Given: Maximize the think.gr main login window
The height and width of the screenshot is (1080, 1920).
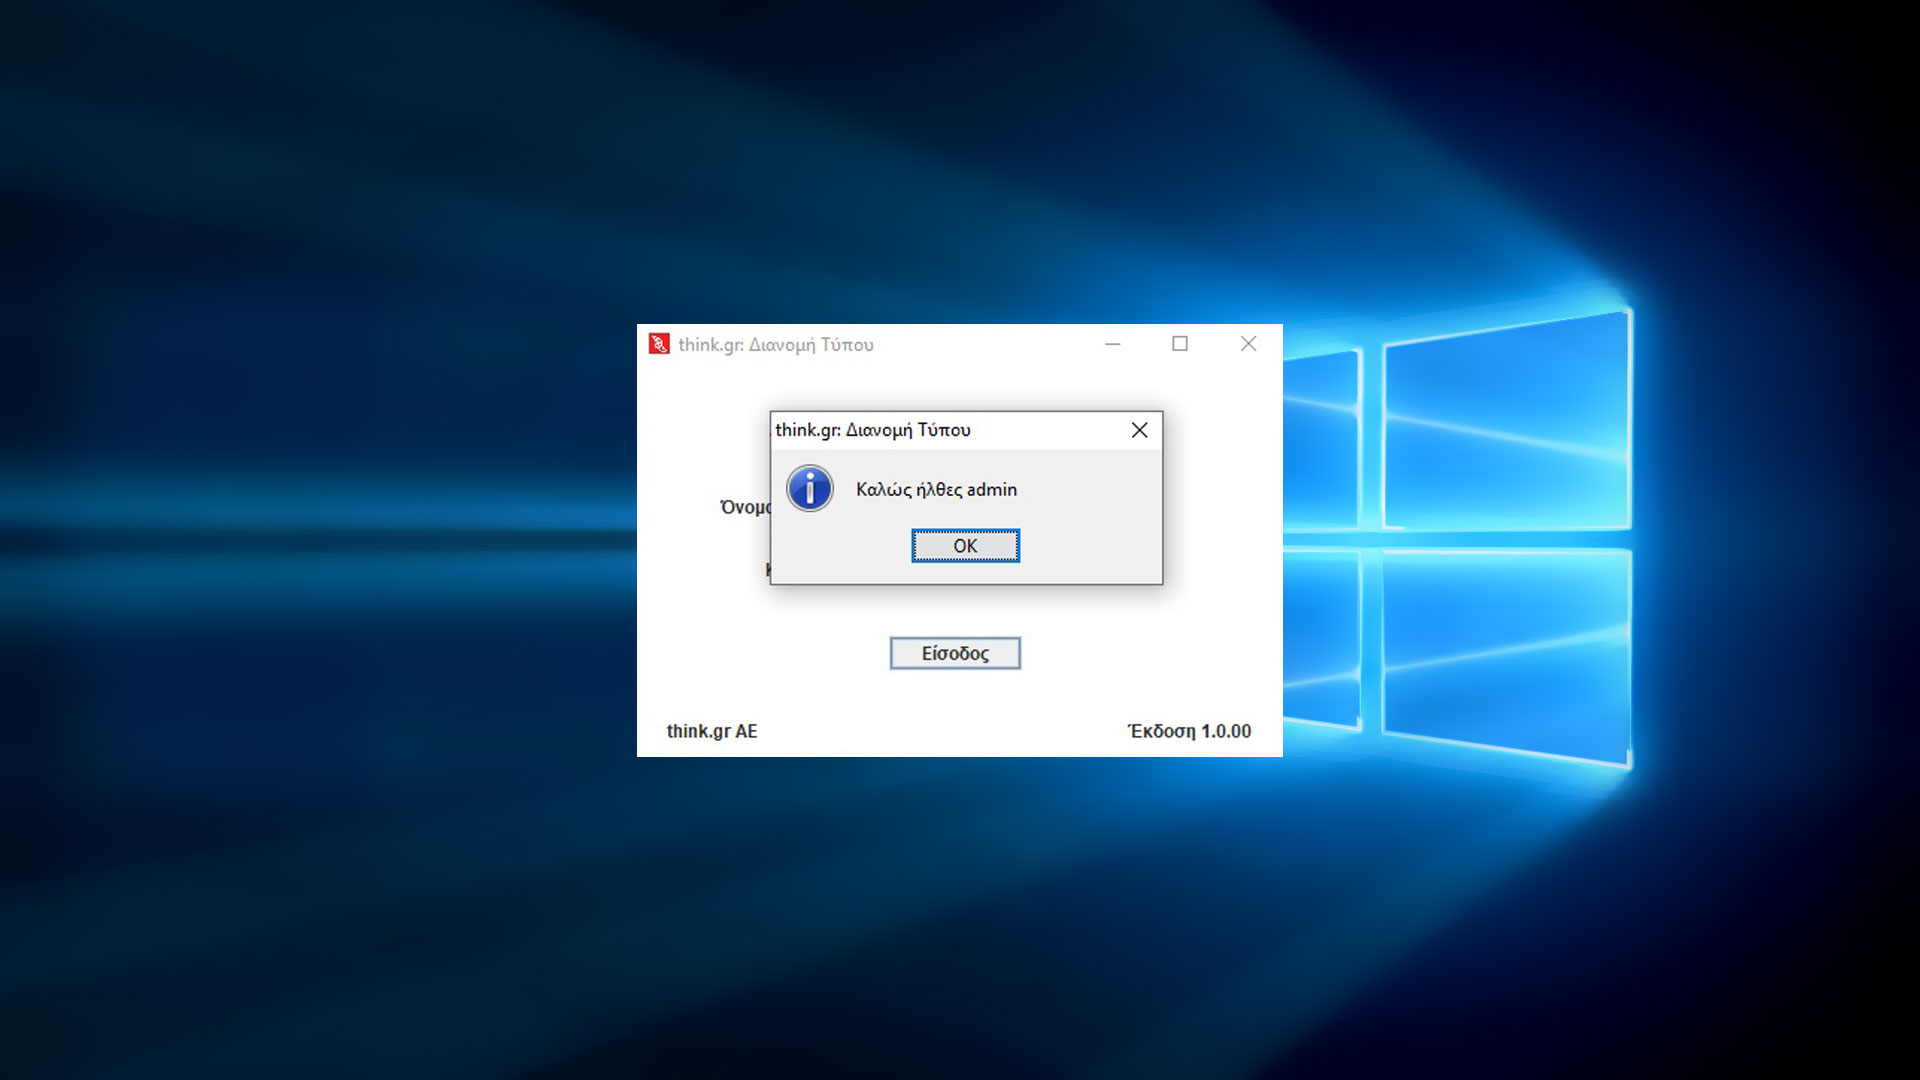Looking at the screenshot, I should click(x=1180, y=344).
